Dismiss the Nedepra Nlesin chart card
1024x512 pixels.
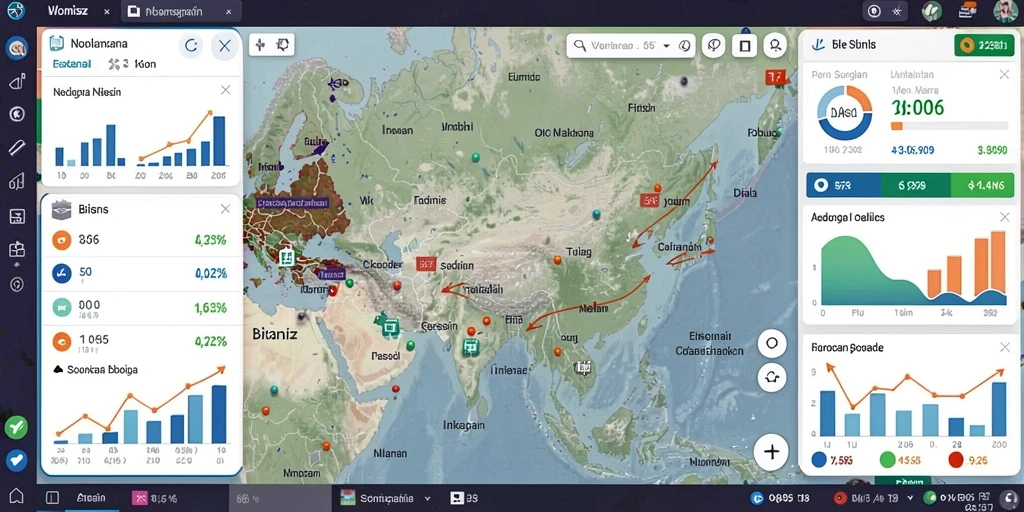225,90
